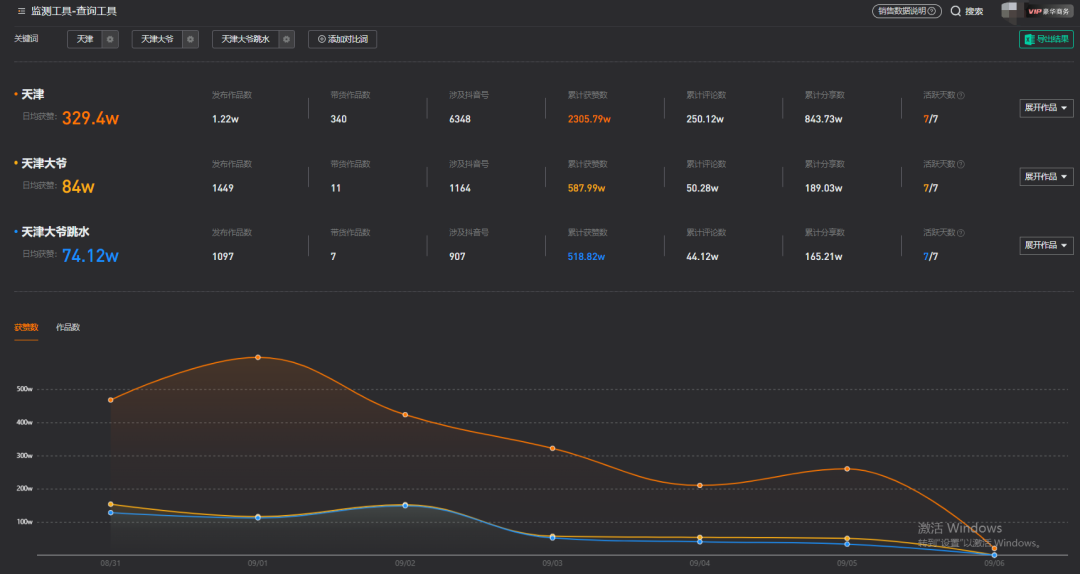
Task: Click the orange 09/01 peak data point
Action: click(x=258, y=357)
